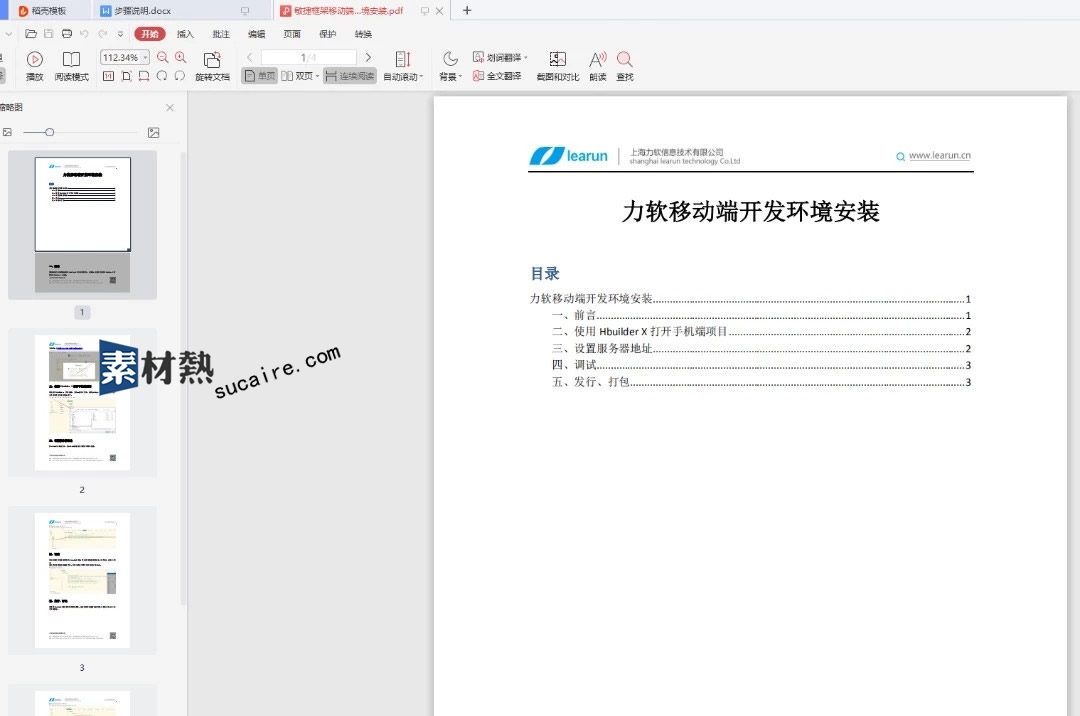Viewport: 1080px width, 716px height.
Task: Close the PDF document tab
Action: click(x=439, y=10)
